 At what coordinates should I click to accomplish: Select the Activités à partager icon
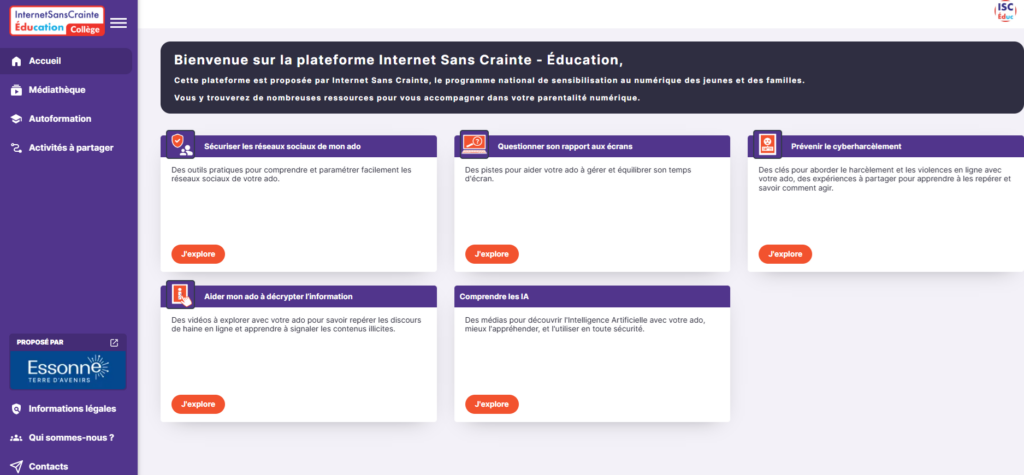click(x=16, y=148)
